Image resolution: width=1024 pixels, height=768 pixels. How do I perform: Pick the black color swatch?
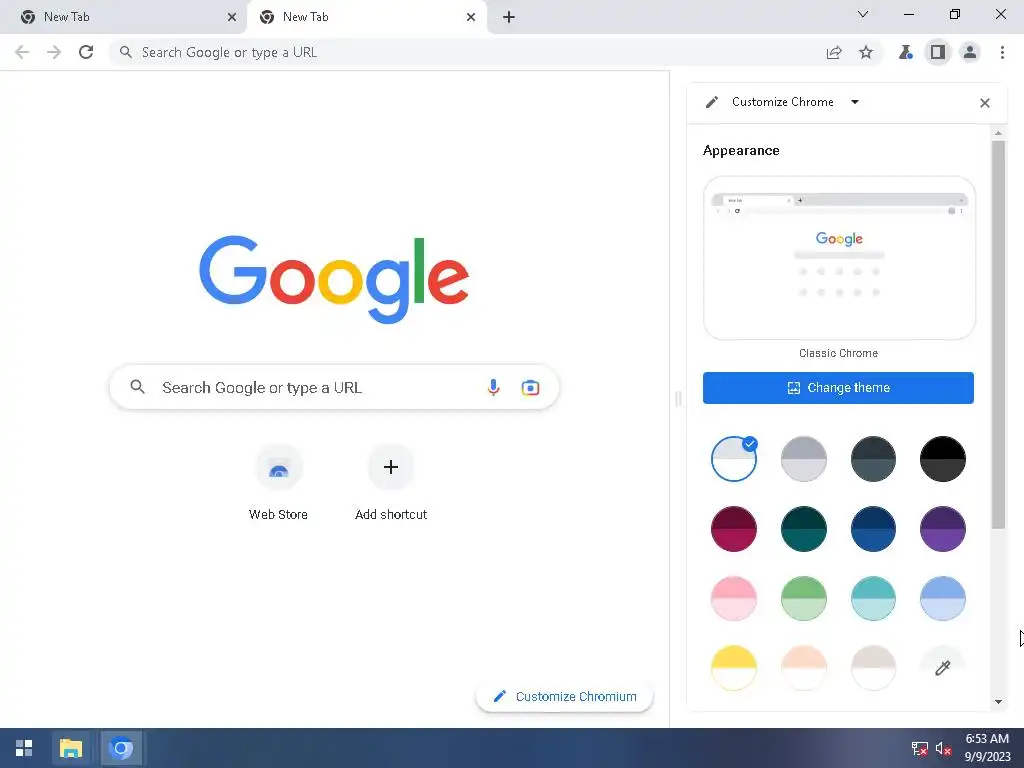(942, 458)
